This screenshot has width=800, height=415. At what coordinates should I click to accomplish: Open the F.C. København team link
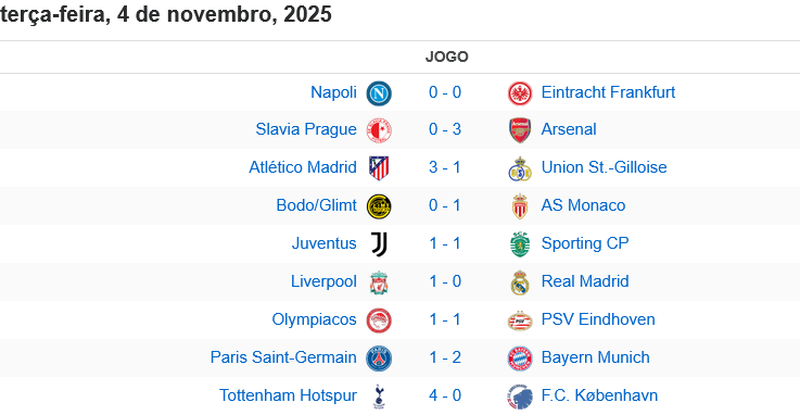pos(599,395)
